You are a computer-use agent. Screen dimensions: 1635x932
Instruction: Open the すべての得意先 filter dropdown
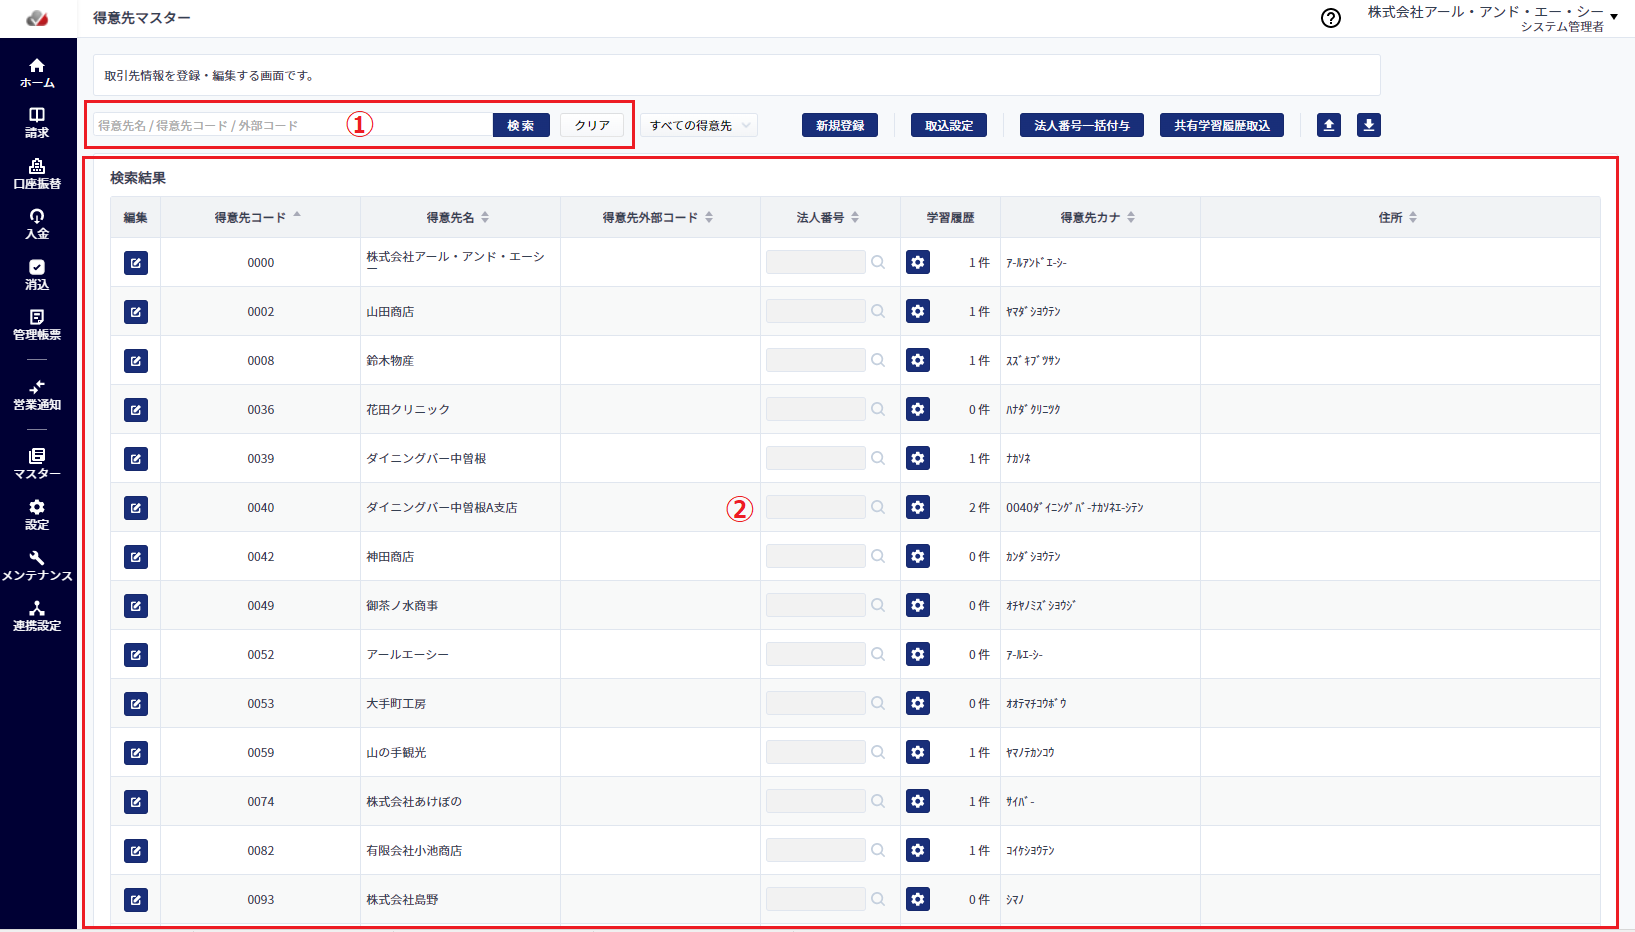coord(699,125)
